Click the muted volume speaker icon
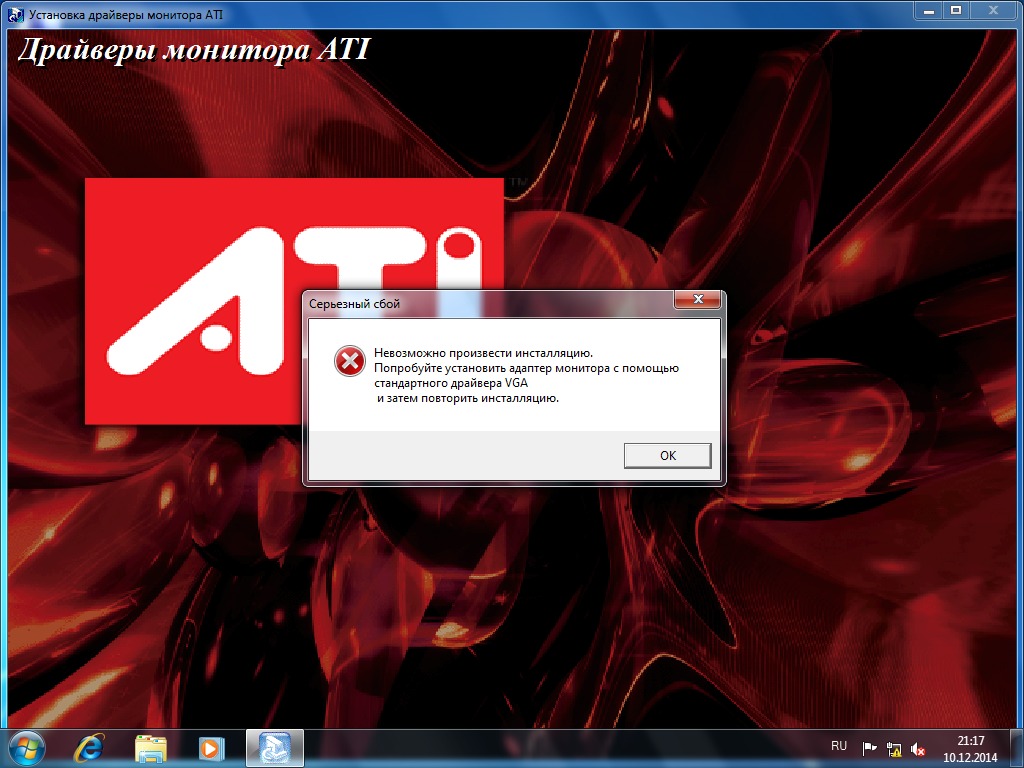 pyautogui.click(x=918, y=748)
